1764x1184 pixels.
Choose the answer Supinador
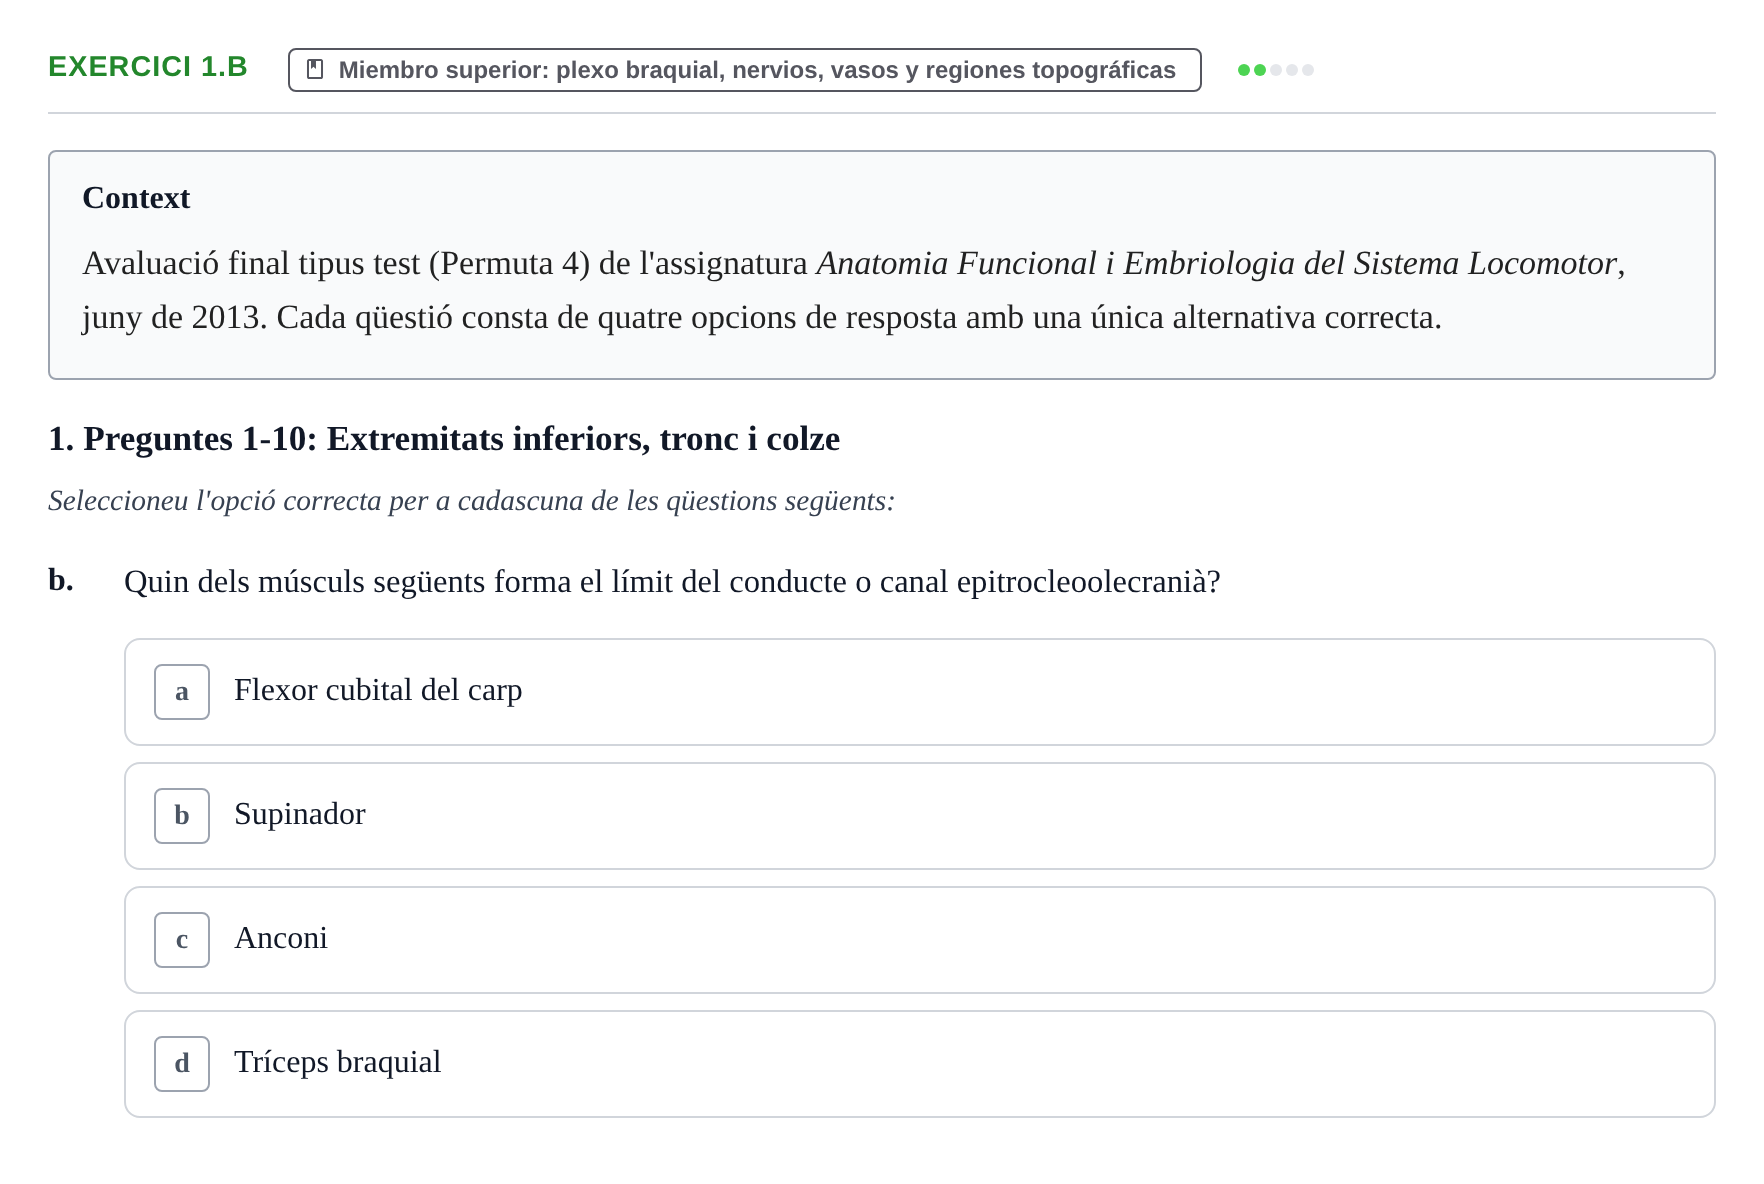pyautogui.click(x=920, y=816)
